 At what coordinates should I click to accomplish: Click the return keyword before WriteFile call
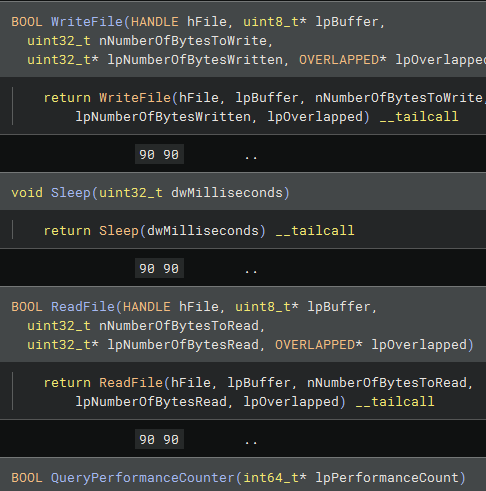tap(67, 98)
